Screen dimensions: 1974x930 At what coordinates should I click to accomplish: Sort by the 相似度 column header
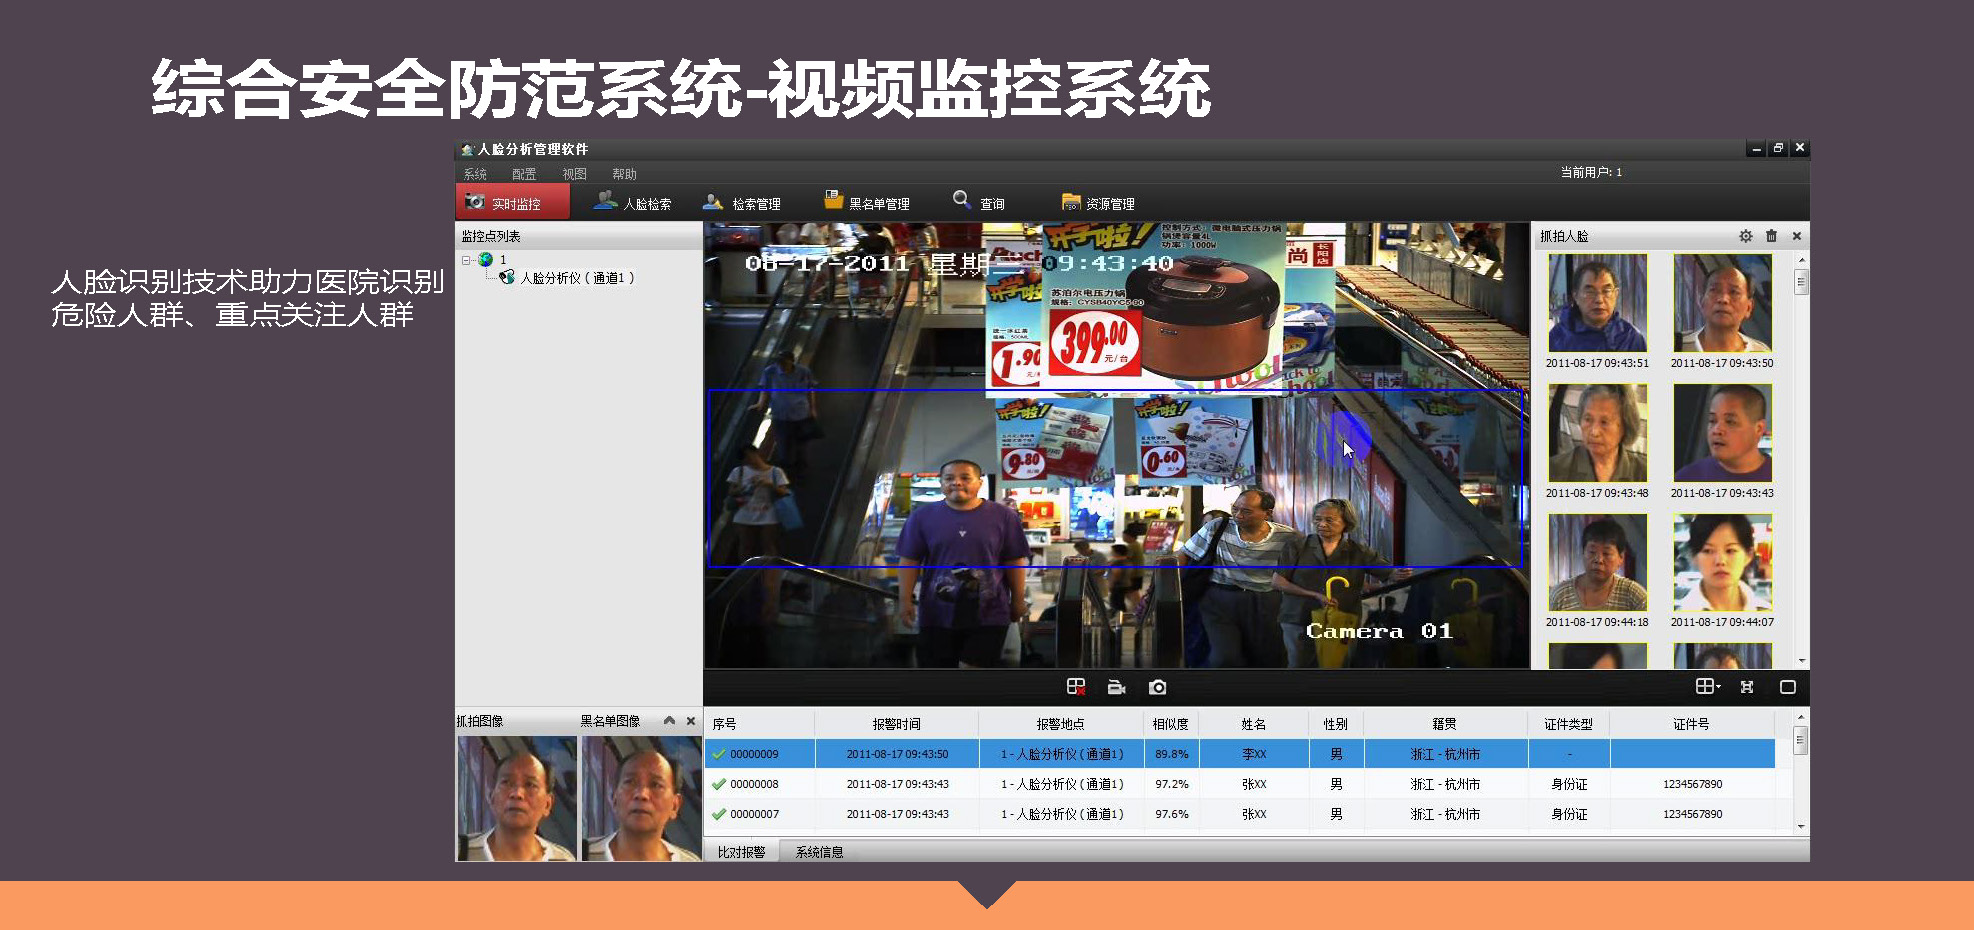[1170, 724]
